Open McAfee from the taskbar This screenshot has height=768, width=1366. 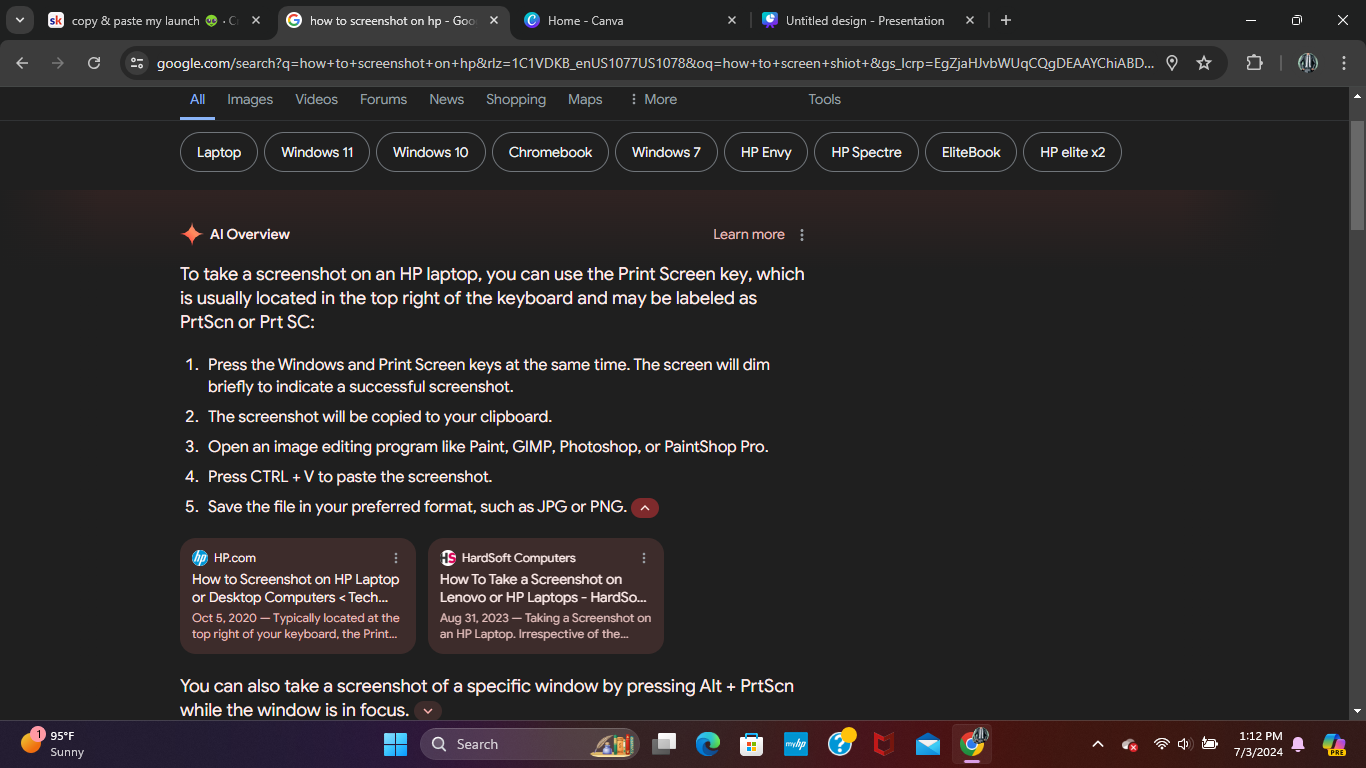click(884, 744)
